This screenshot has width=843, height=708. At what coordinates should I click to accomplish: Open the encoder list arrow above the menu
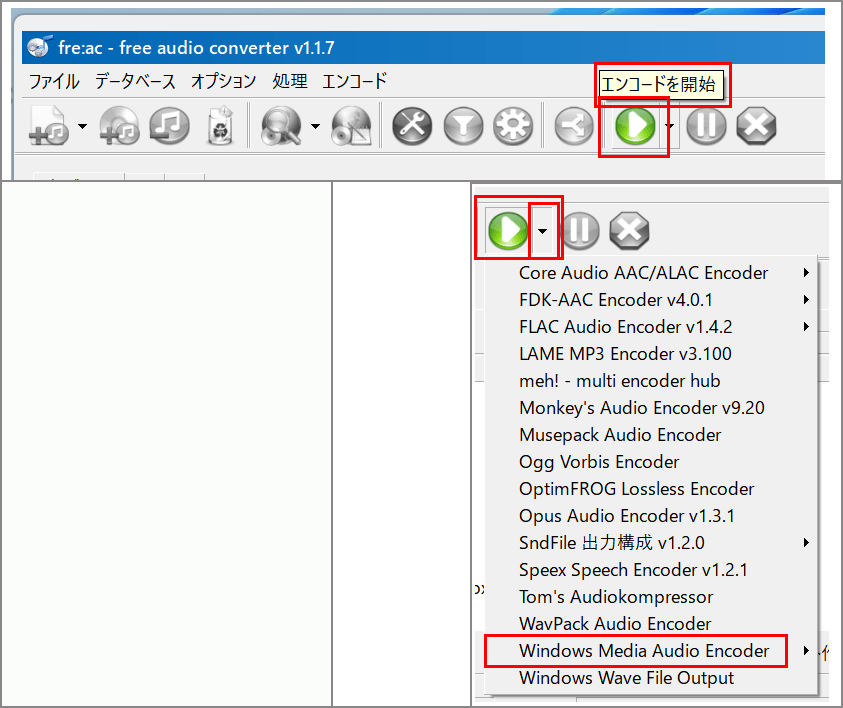542,231
